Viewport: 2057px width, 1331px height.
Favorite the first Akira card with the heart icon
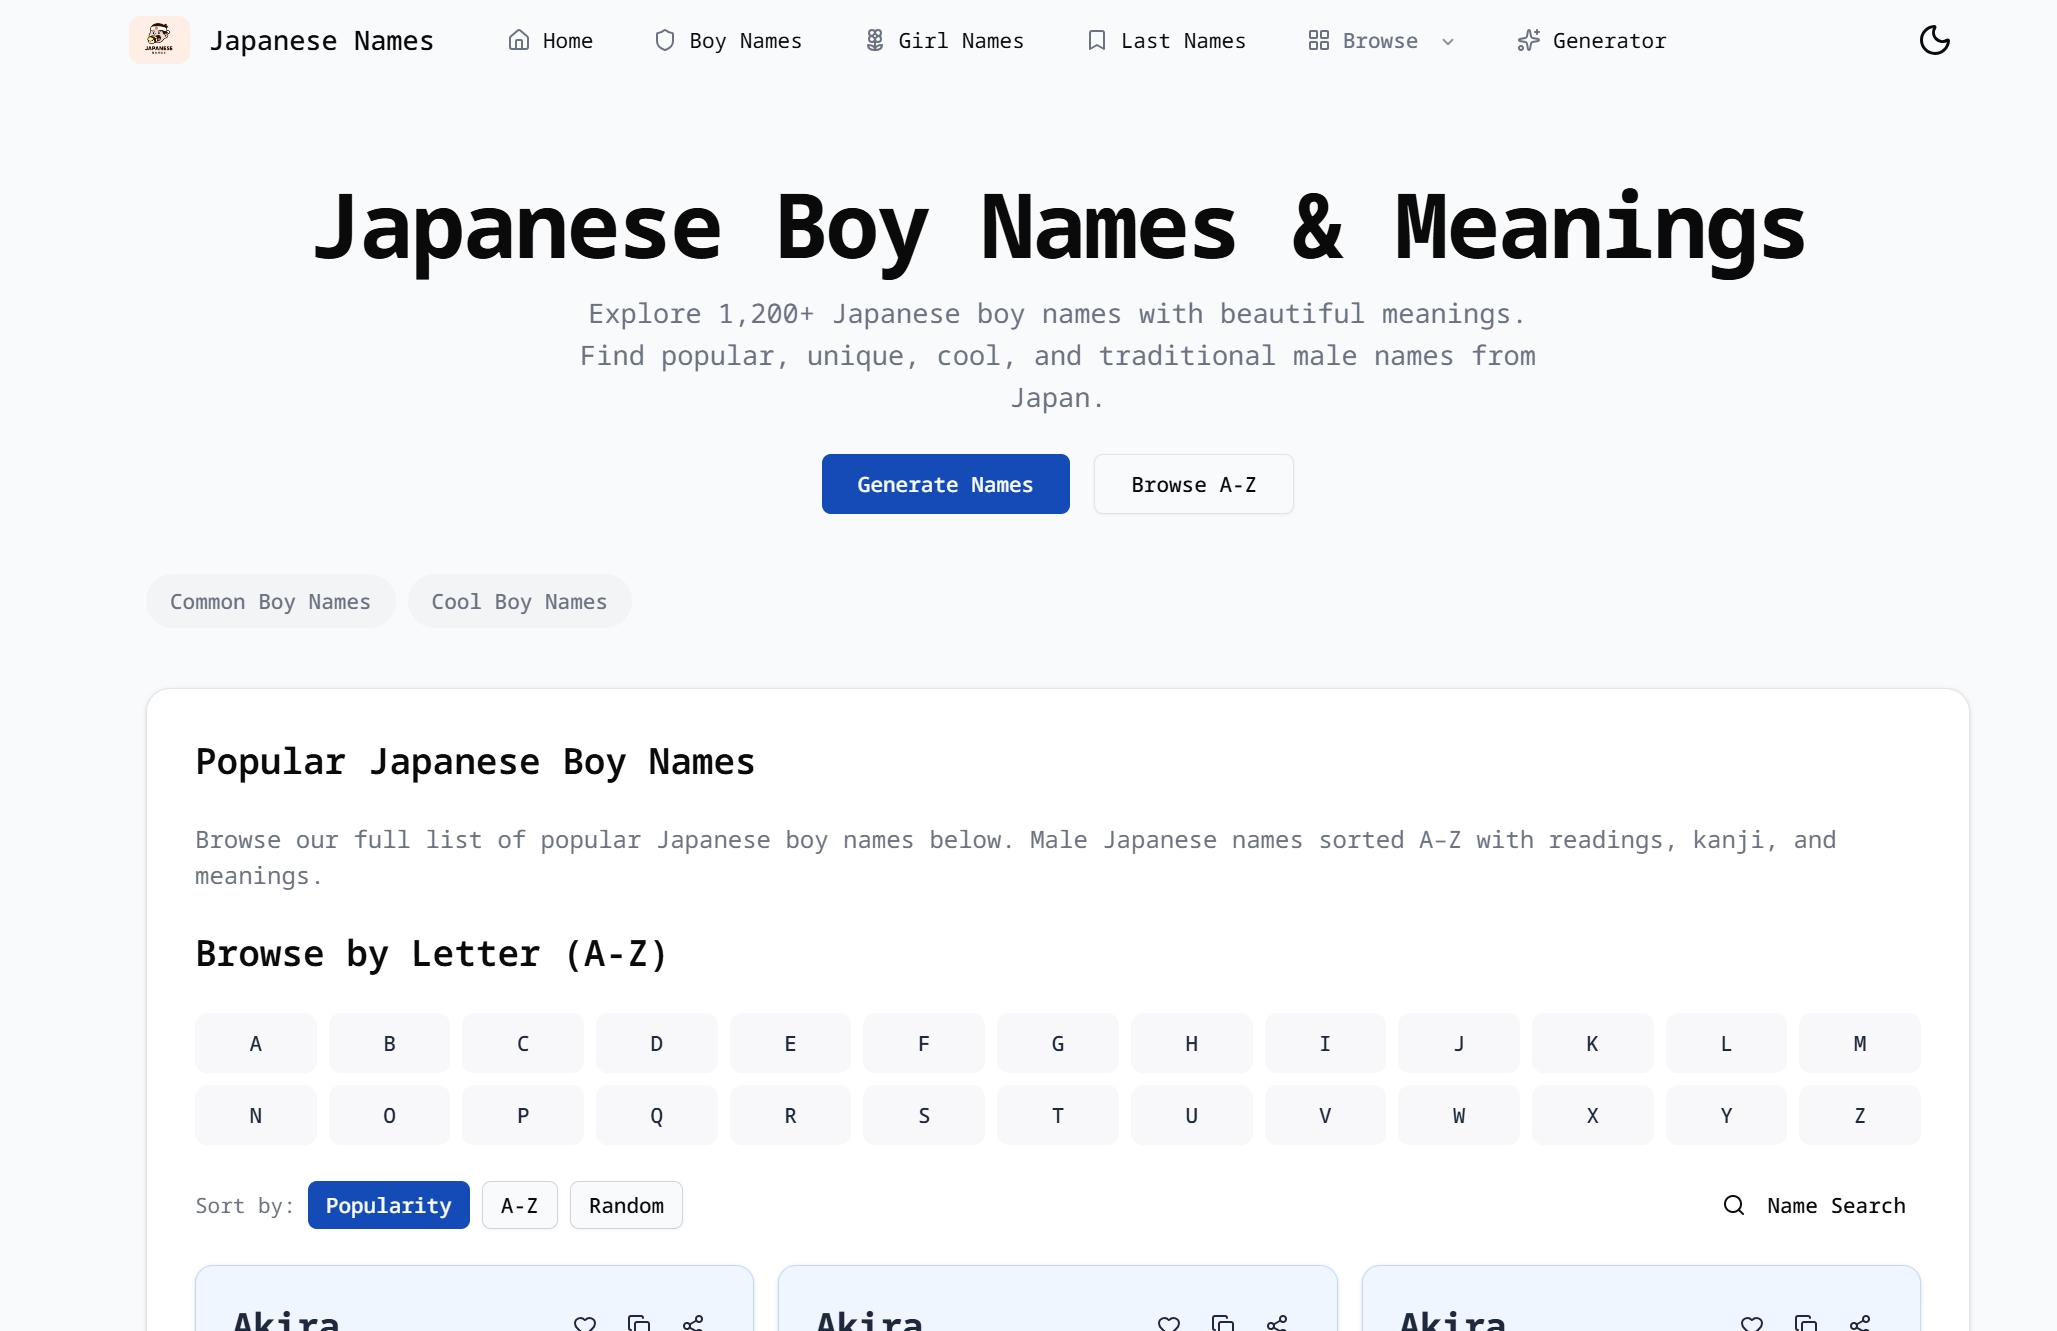click(x=585, y=1322)
